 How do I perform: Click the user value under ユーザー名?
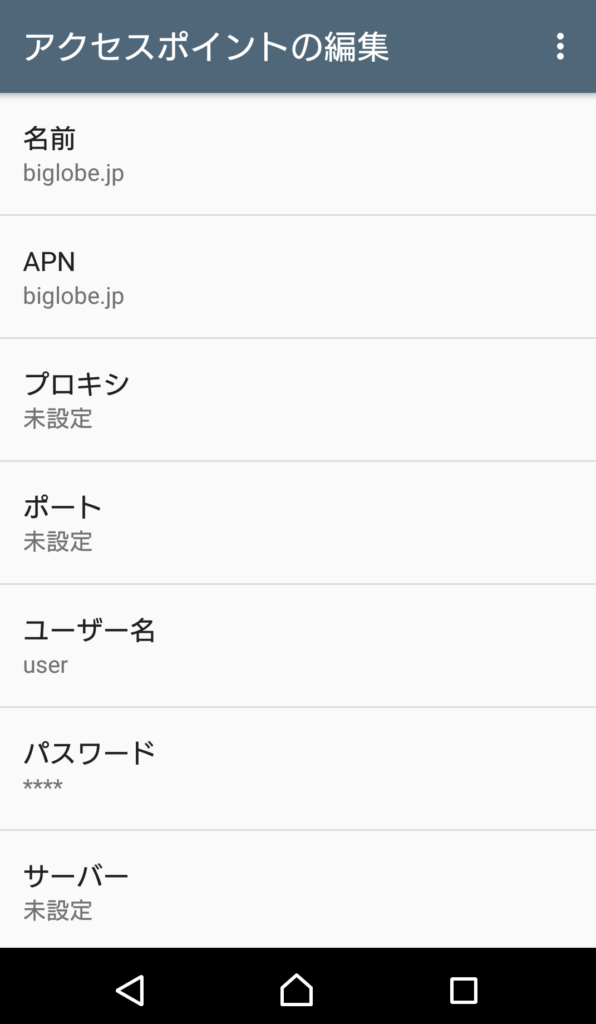[46, 665]
